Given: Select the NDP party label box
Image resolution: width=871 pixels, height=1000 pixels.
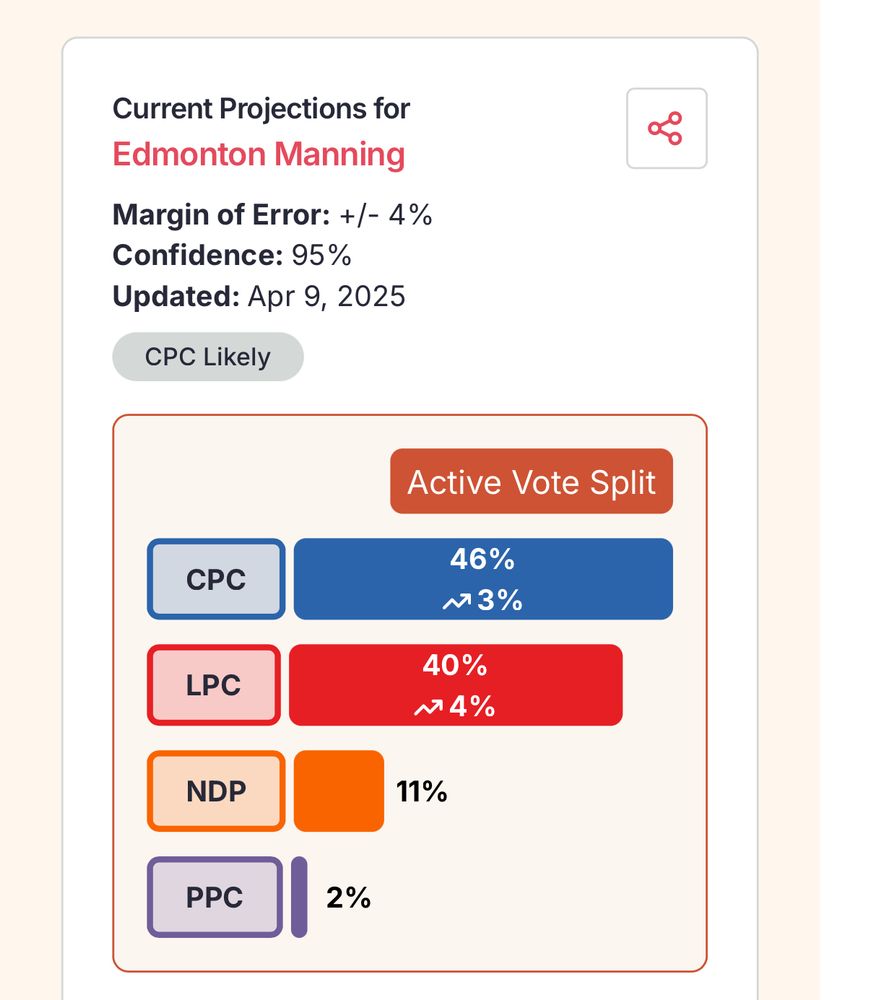Looking at the screenshot, I should point(216,791).
